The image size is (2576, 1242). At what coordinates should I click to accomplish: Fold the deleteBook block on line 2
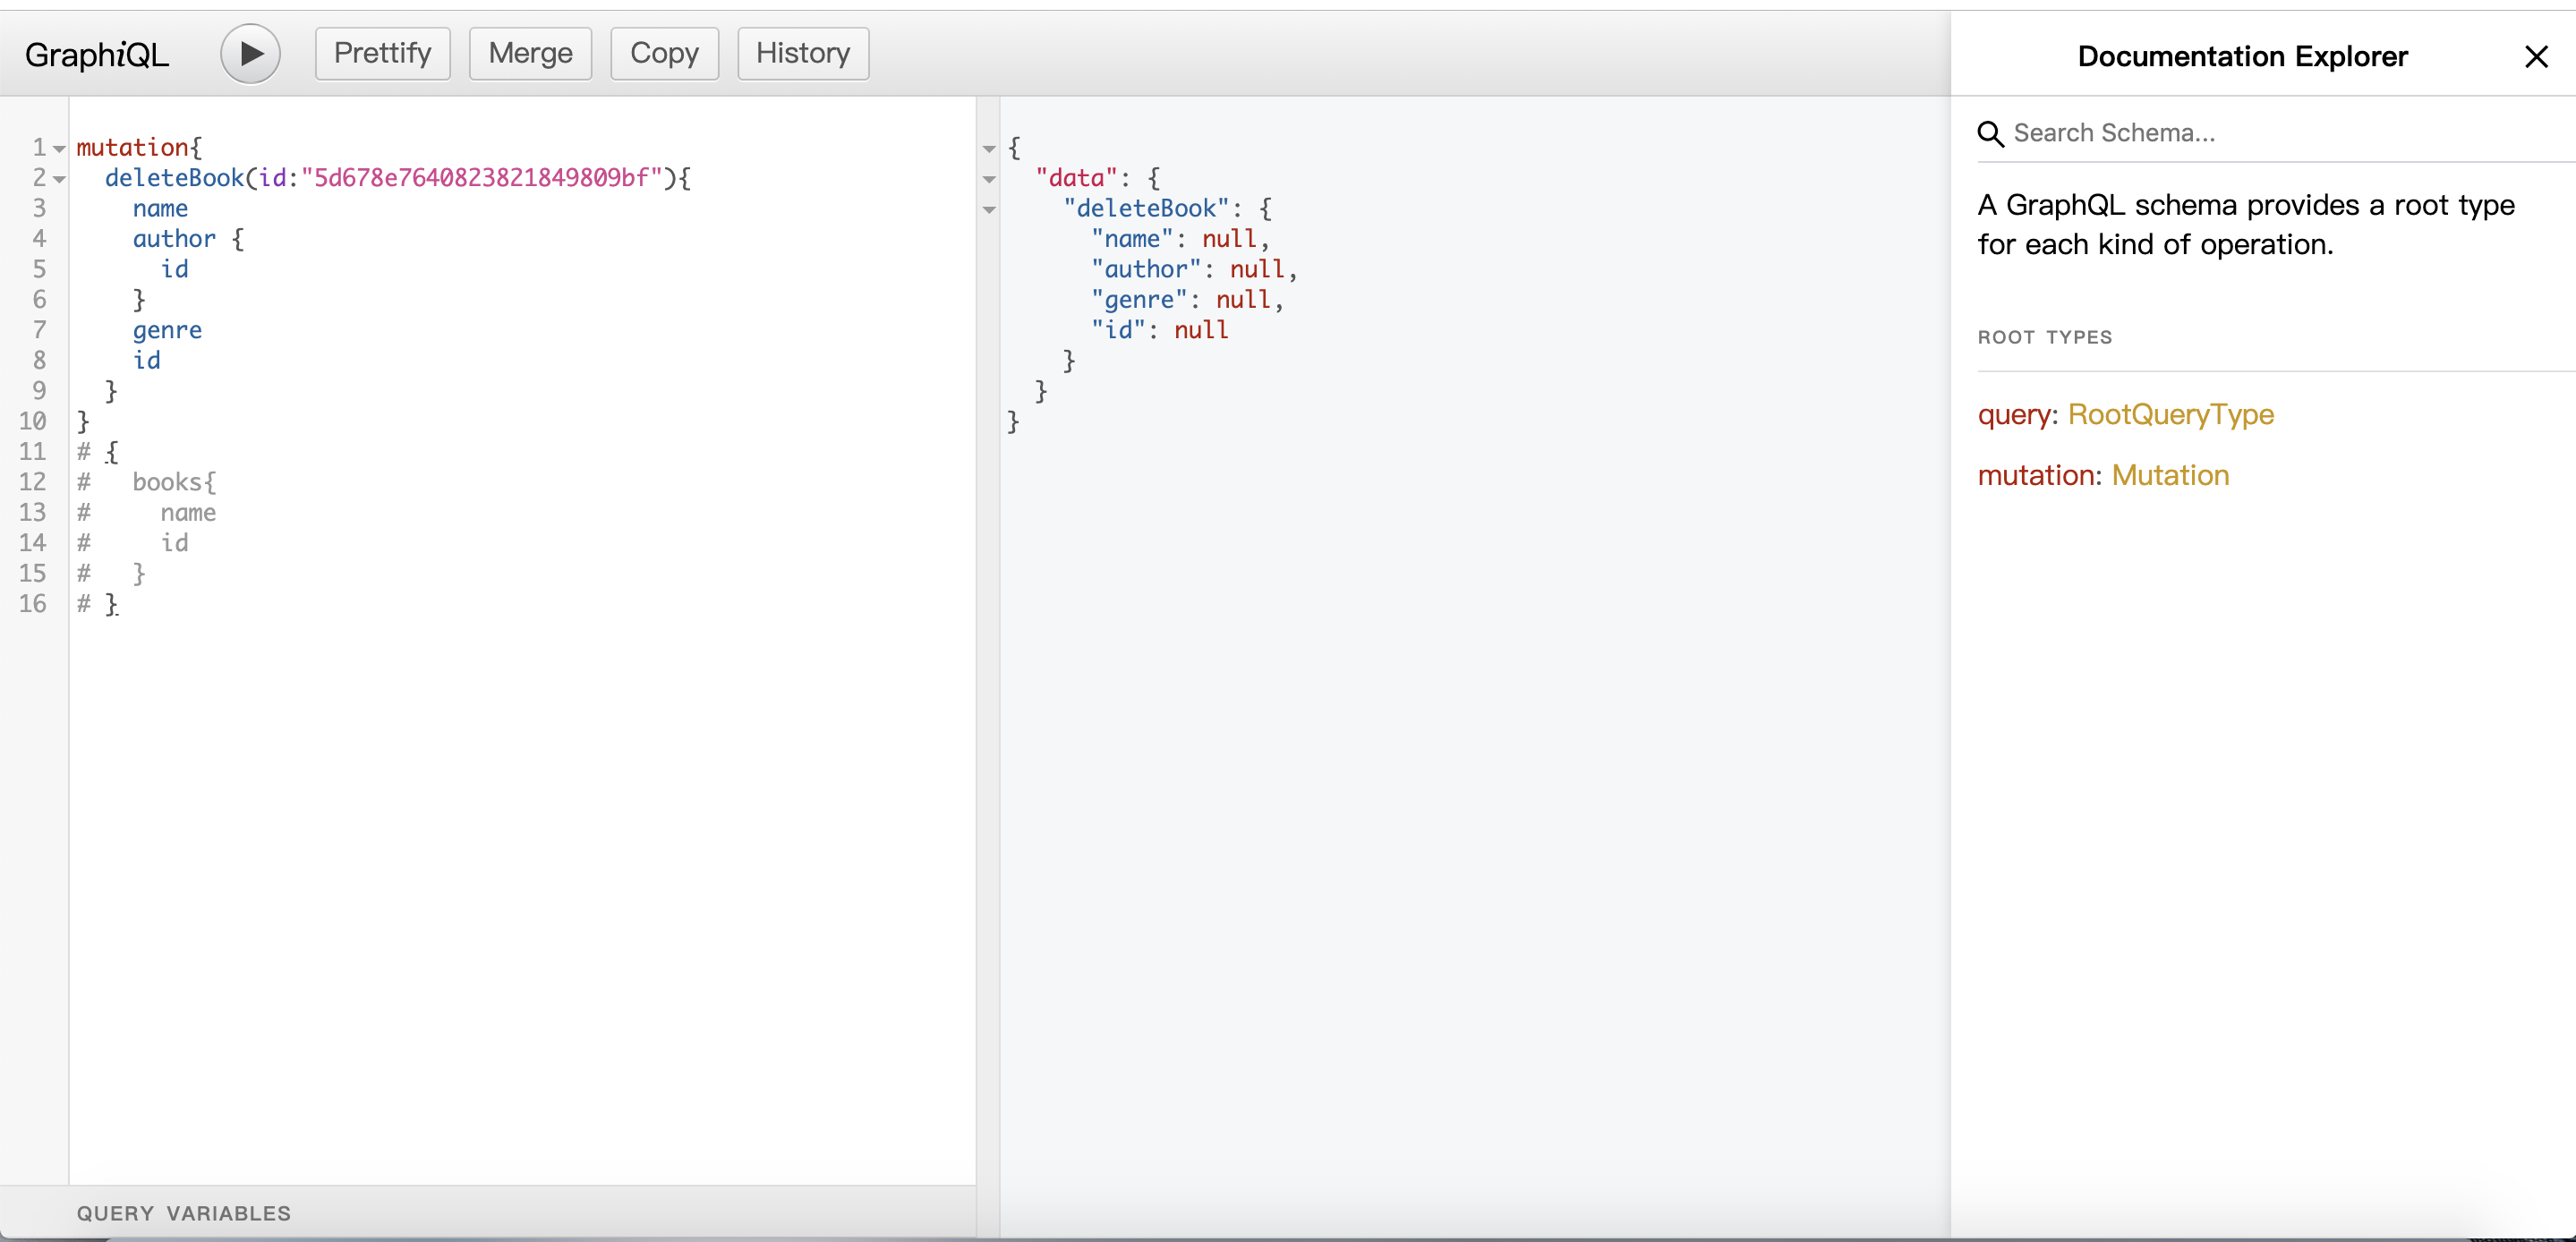(x=59, y=179)
